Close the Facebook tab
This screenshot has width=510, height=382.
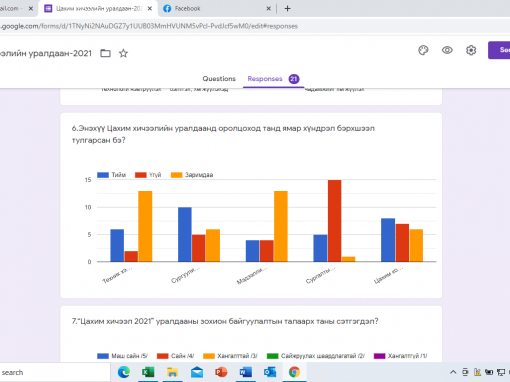click(268, 9)
